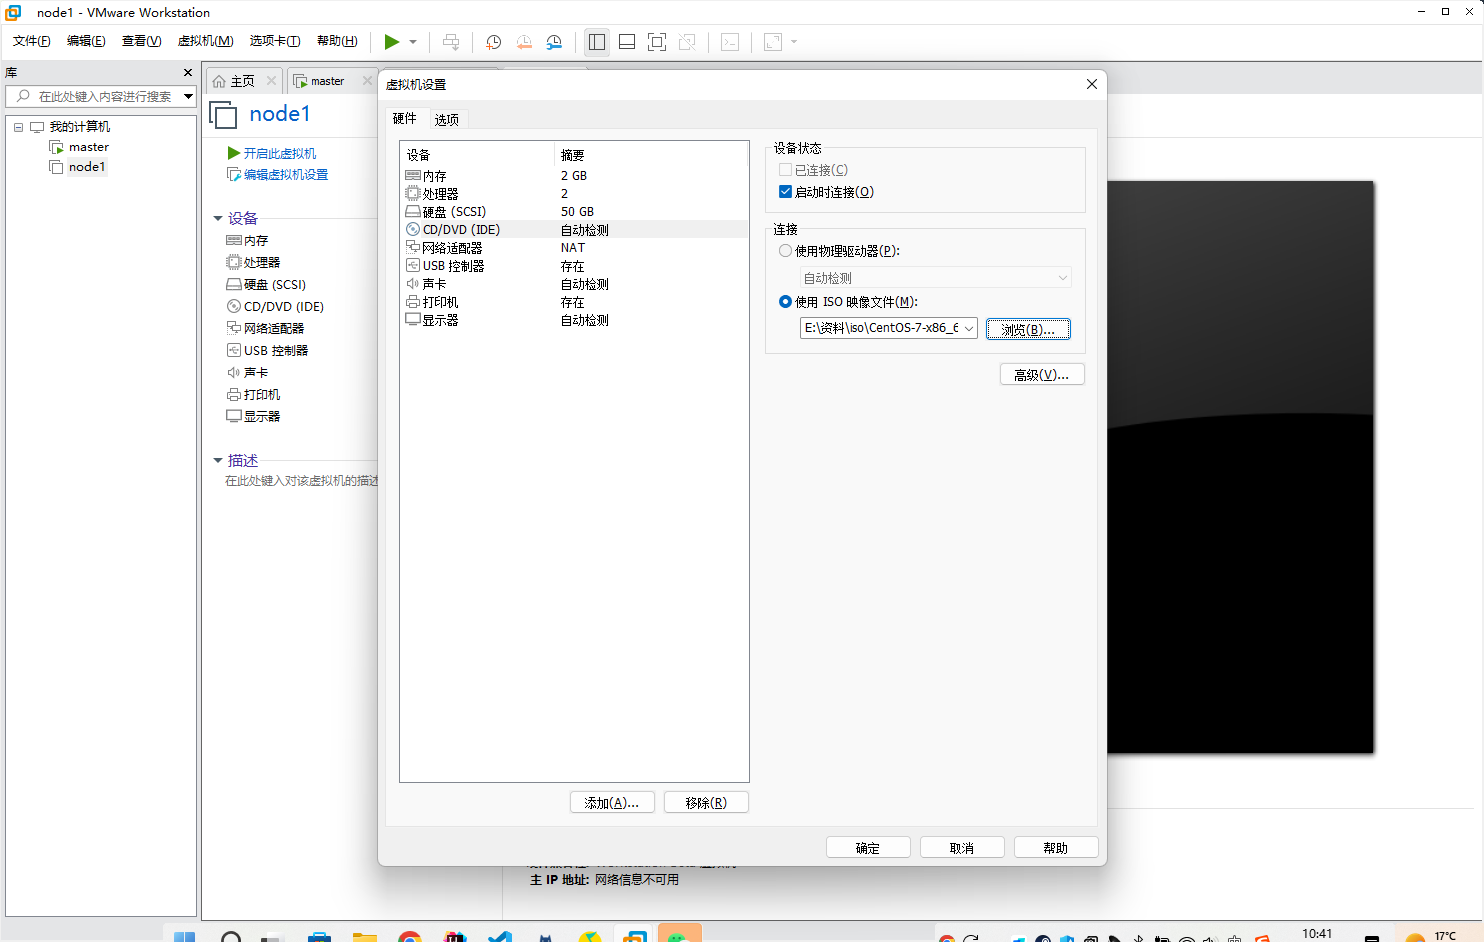
Task: Select 网络适配器 in the node1 device summary
Action: point(265,329)
